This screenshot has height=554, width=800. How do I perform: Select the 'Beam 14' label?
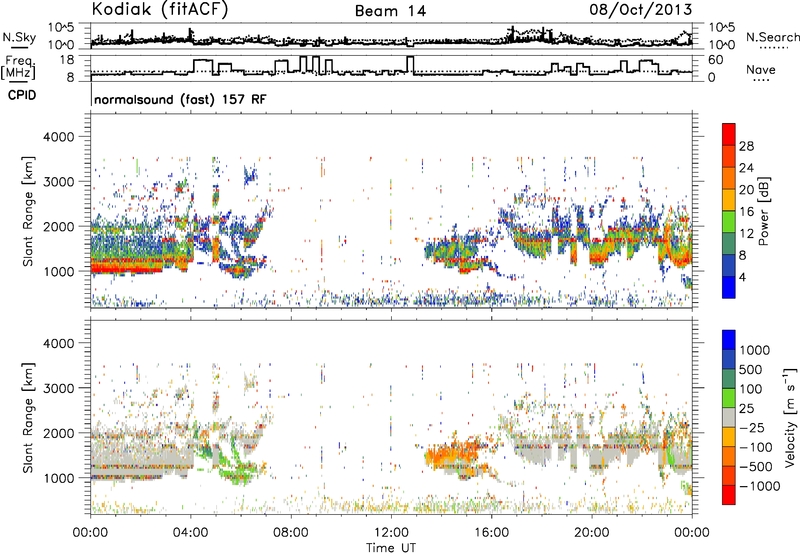tap(390, 11)
